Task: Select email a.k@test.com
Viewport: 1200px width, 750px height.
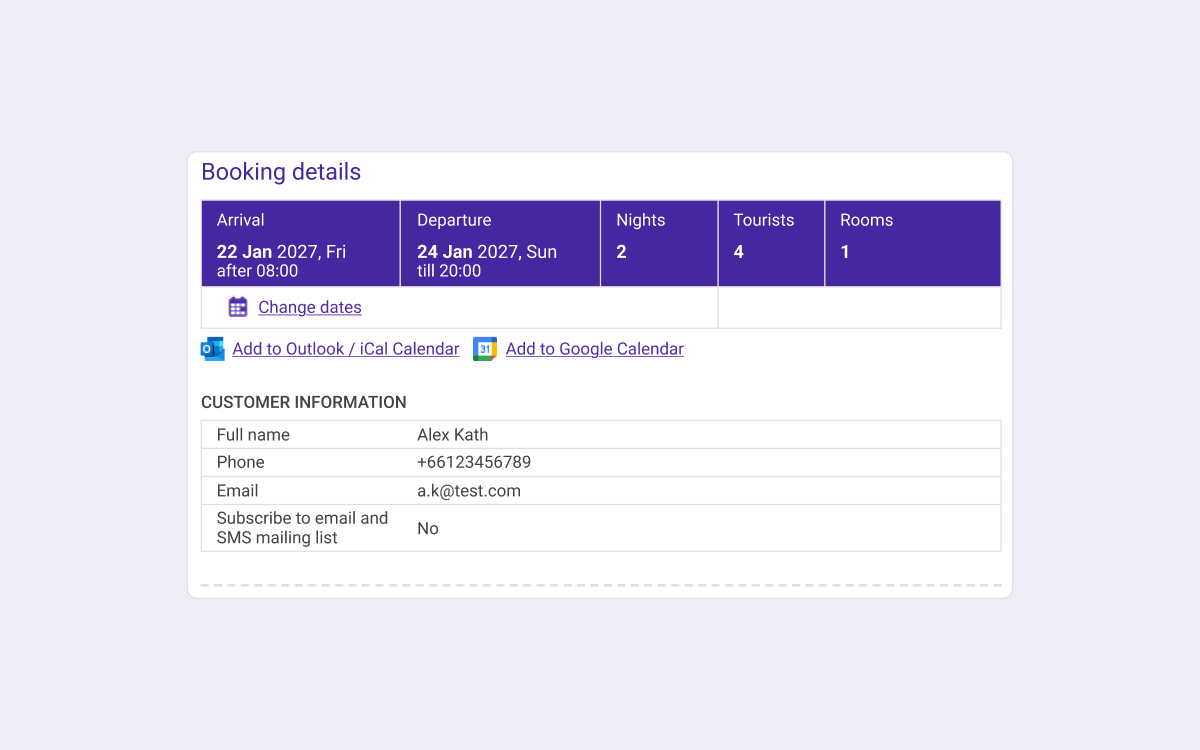Action: coord(469,491)
